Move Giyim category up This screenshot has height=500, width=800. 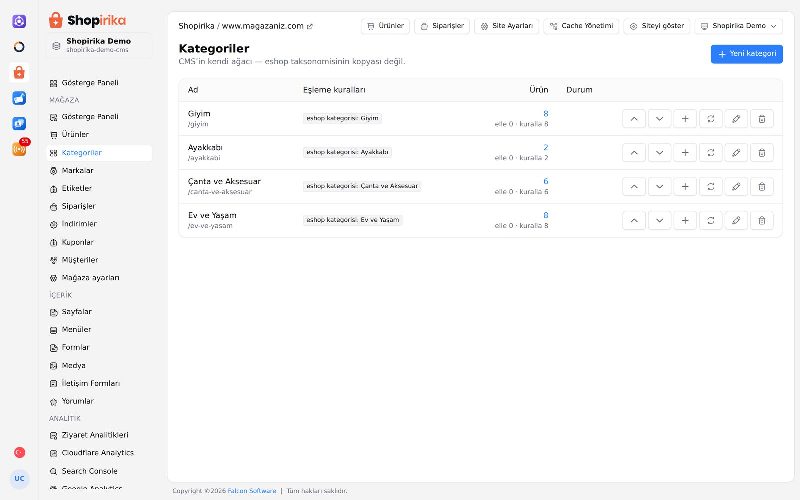[634, 119]
